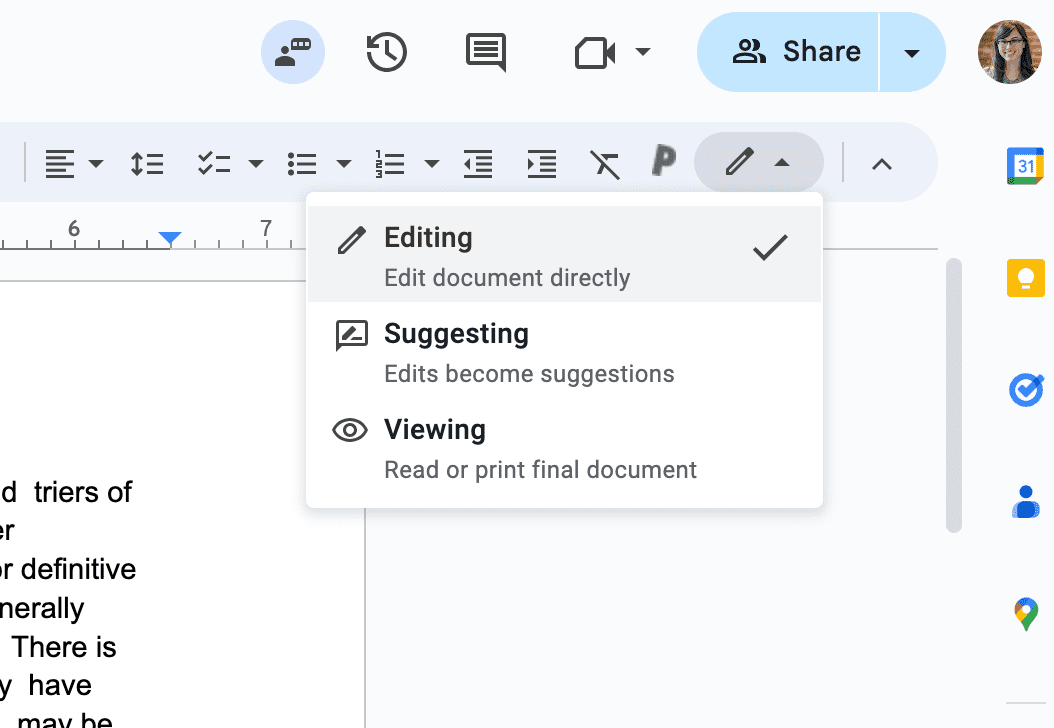1054x728 pixels.
Task: Open Google Calendar in side panel
Action: tap(1025, 165)
